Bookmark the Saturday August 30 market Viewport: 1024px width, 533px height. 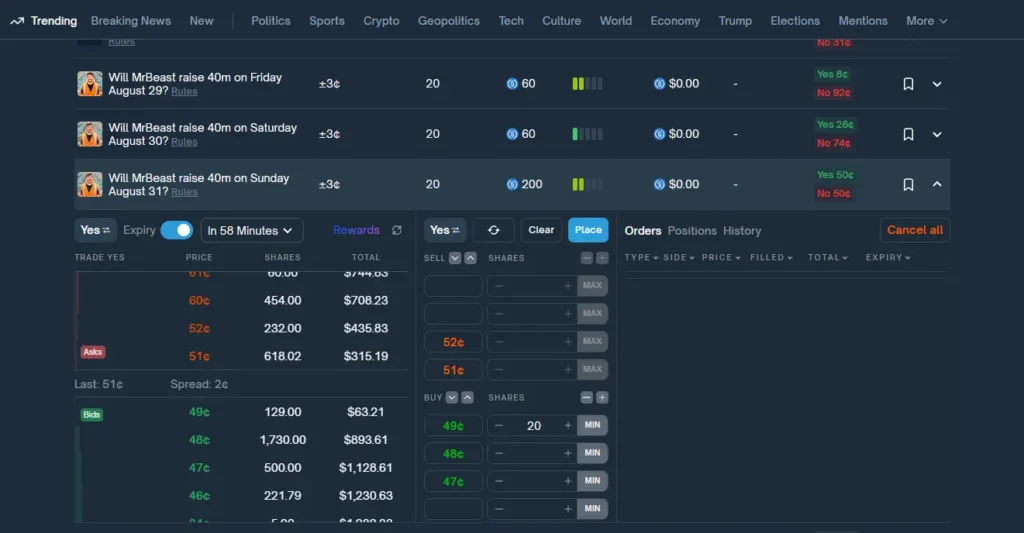(x=908, y=134)
